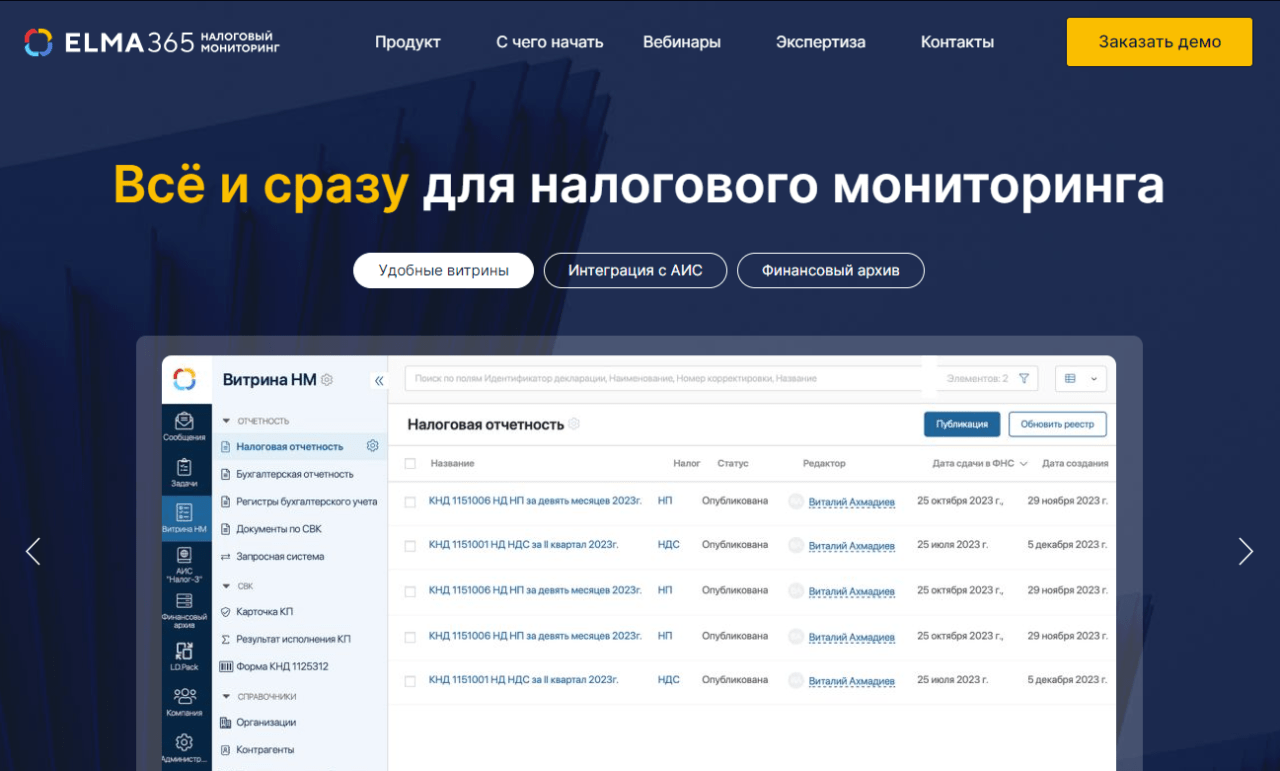
Task: Tick the select-all checkbox next to Название
Action: 410,464
